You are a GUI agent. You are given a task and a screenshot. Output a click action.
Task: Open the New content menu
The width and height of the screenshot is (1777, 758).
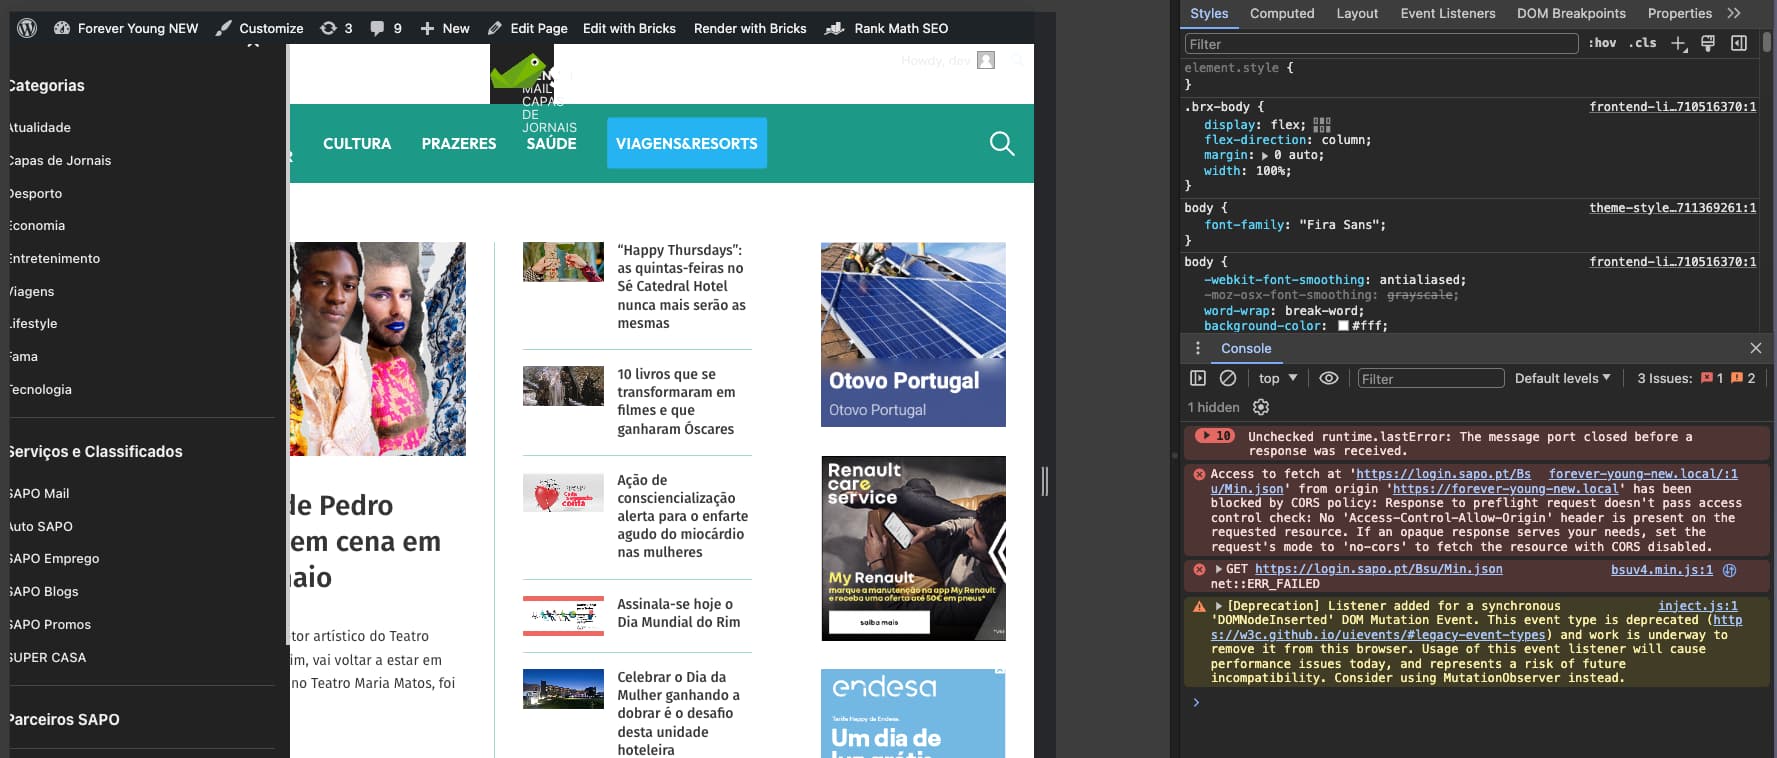pyautogui.click(x=445, y=28)
